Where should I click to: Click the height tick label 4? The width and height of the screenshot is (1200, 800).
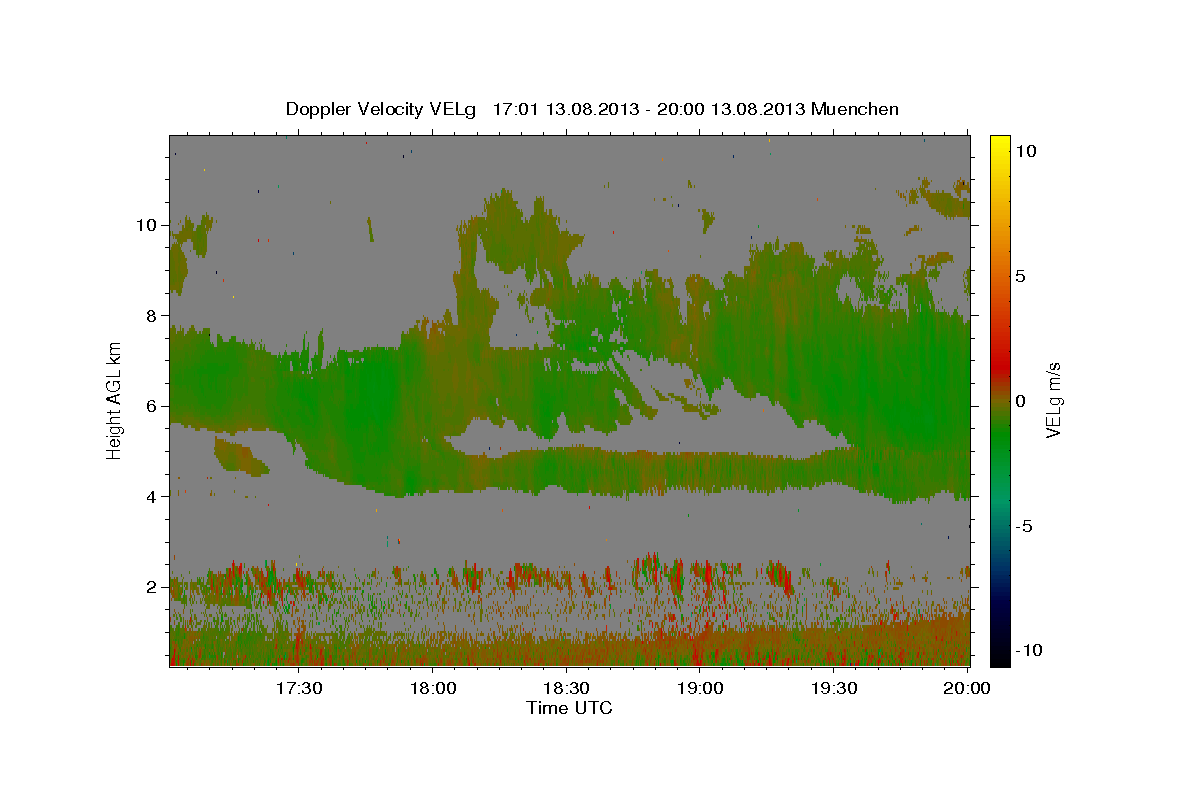pyautogui.click(x=152, y=496)
